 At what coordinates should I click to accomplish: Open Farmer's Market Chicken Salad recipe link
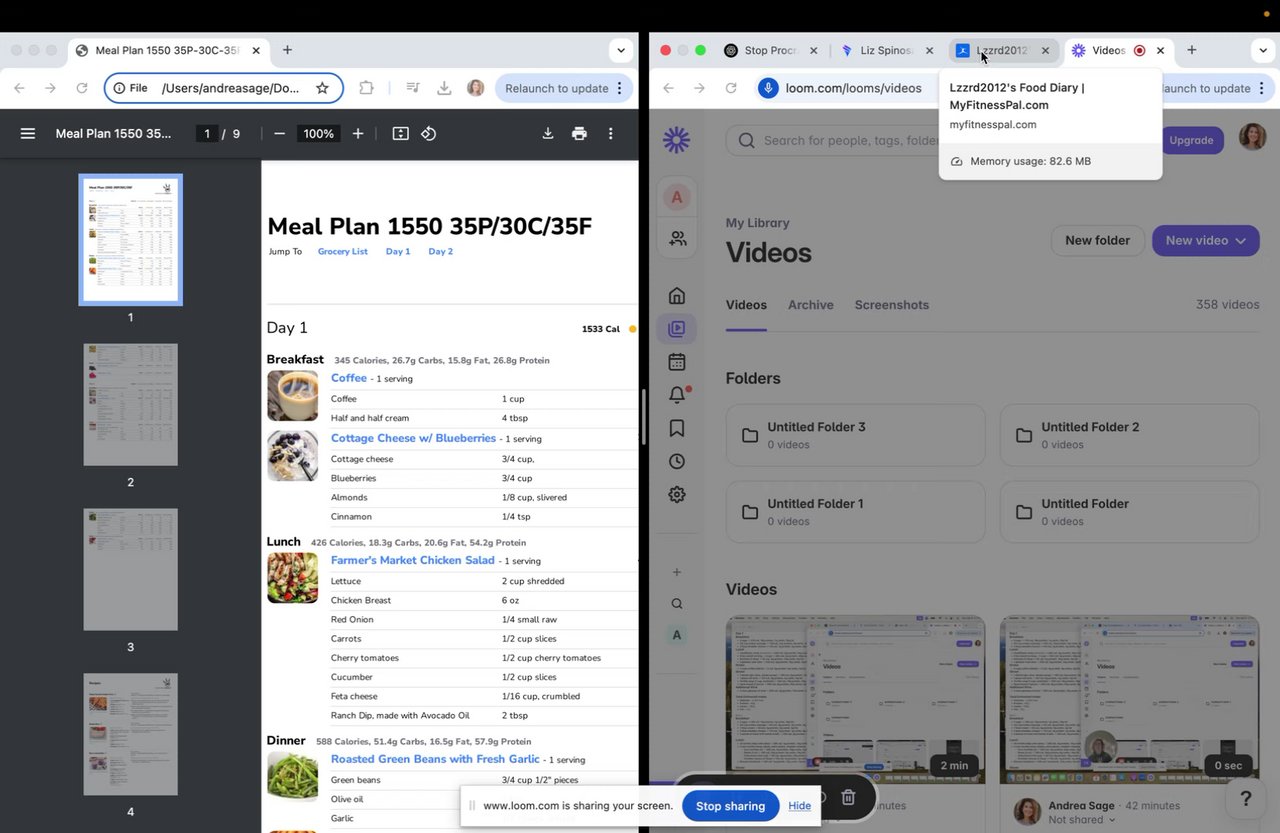pos(413,560)
